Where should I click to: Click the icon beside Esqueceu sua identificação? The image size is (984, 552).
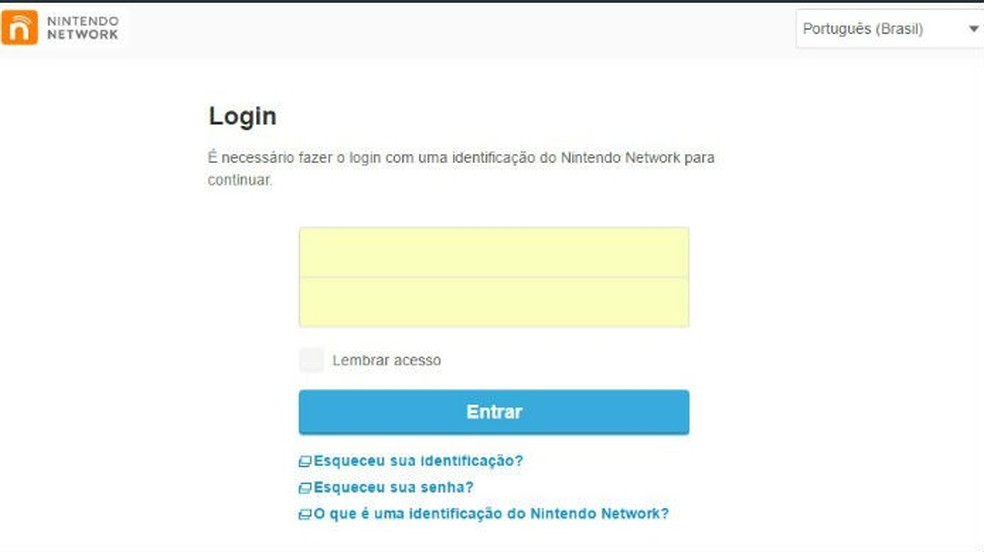click(x=305, y=462)
